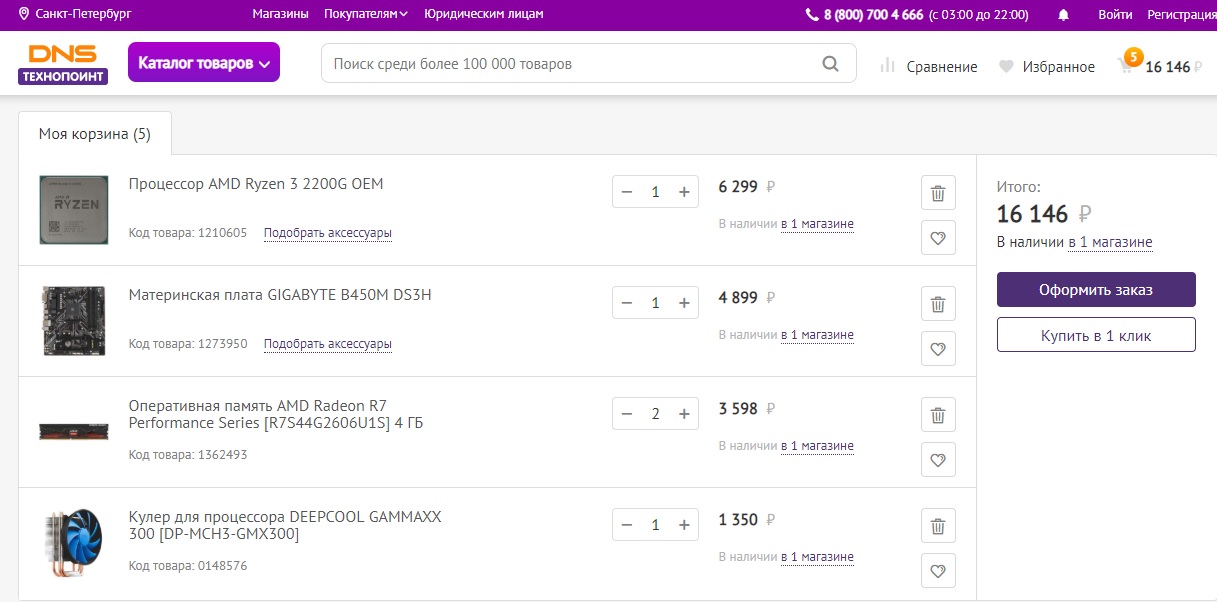Screen dimensions: 1217x602
Task: Open в 1 магазине link for Ryzen processor
Action: 817,224
